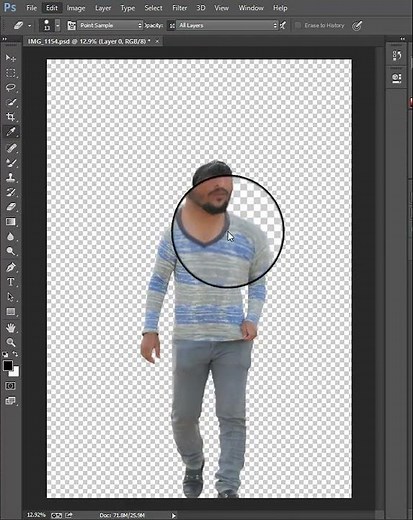Click icon left of All Layers dropdown
The image size is (413, 520).
tap(171, 26)
